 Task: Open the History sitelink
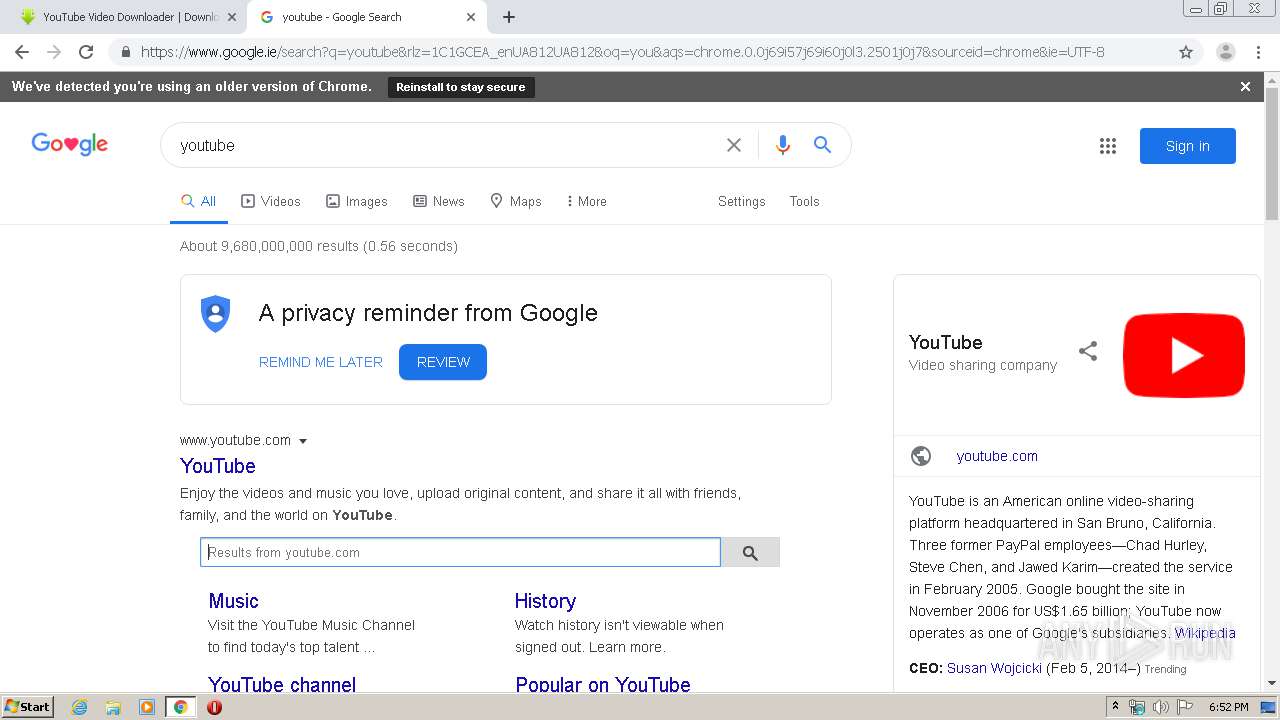pos(545,601)
